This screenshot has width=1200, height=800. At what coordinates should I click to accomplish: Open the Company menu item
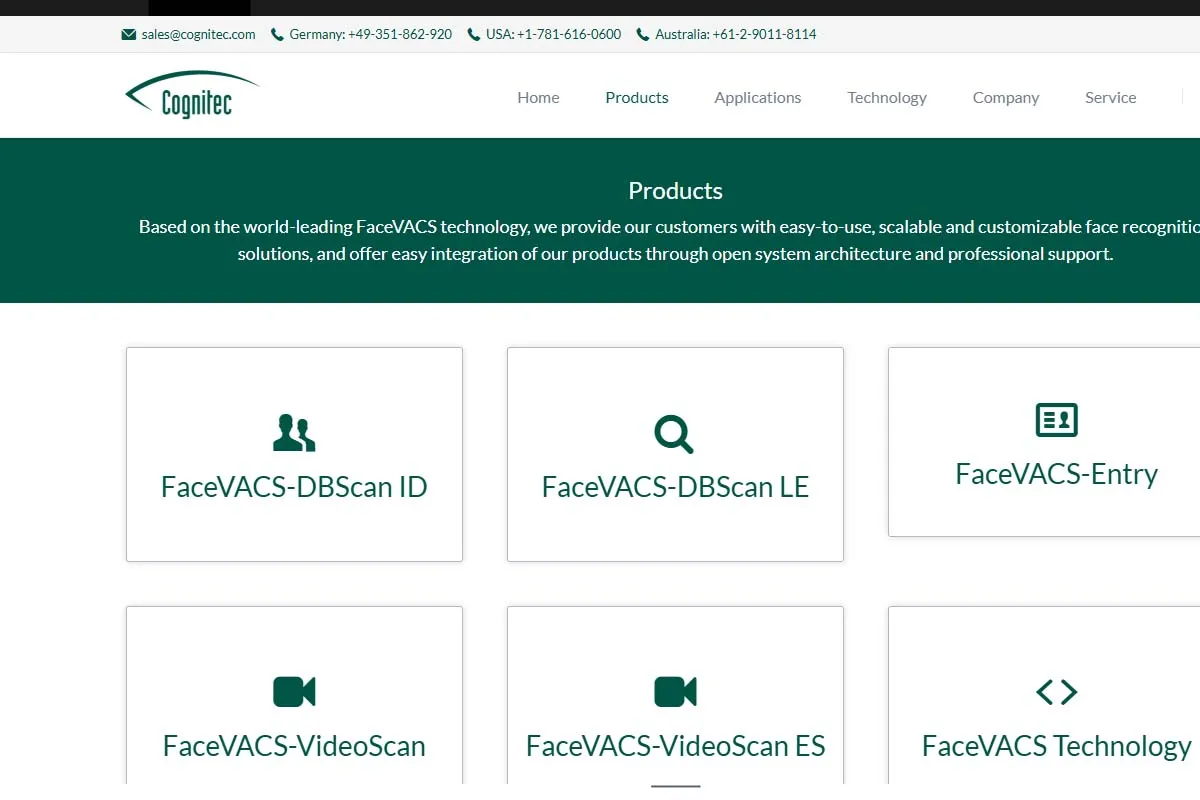(x=1006, y=97)
